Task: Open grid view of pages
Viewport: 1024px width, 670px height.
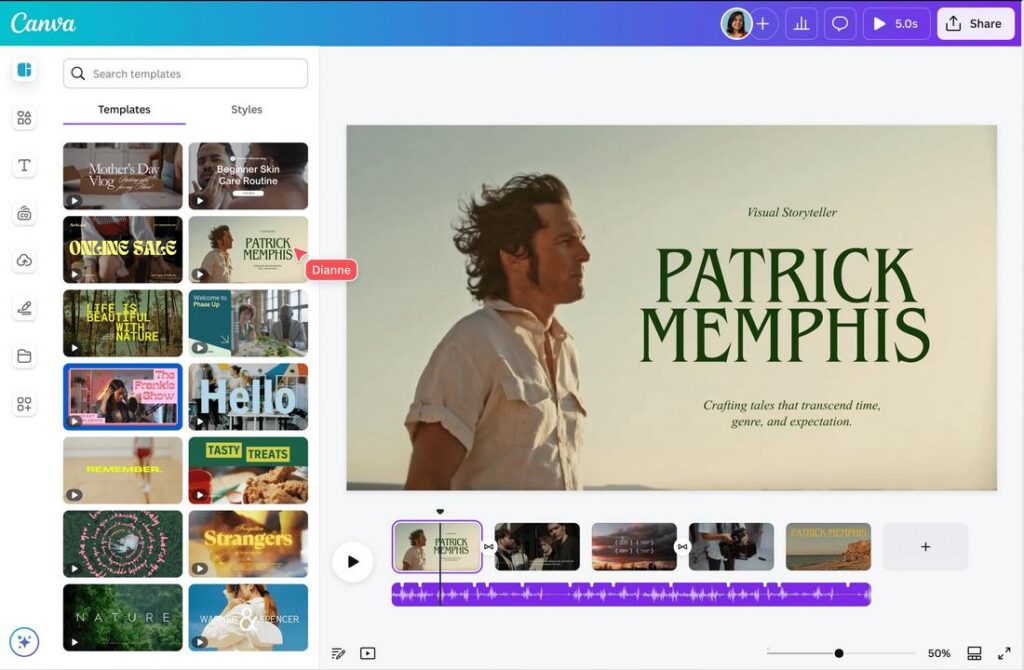Action: tap(974, 652)
